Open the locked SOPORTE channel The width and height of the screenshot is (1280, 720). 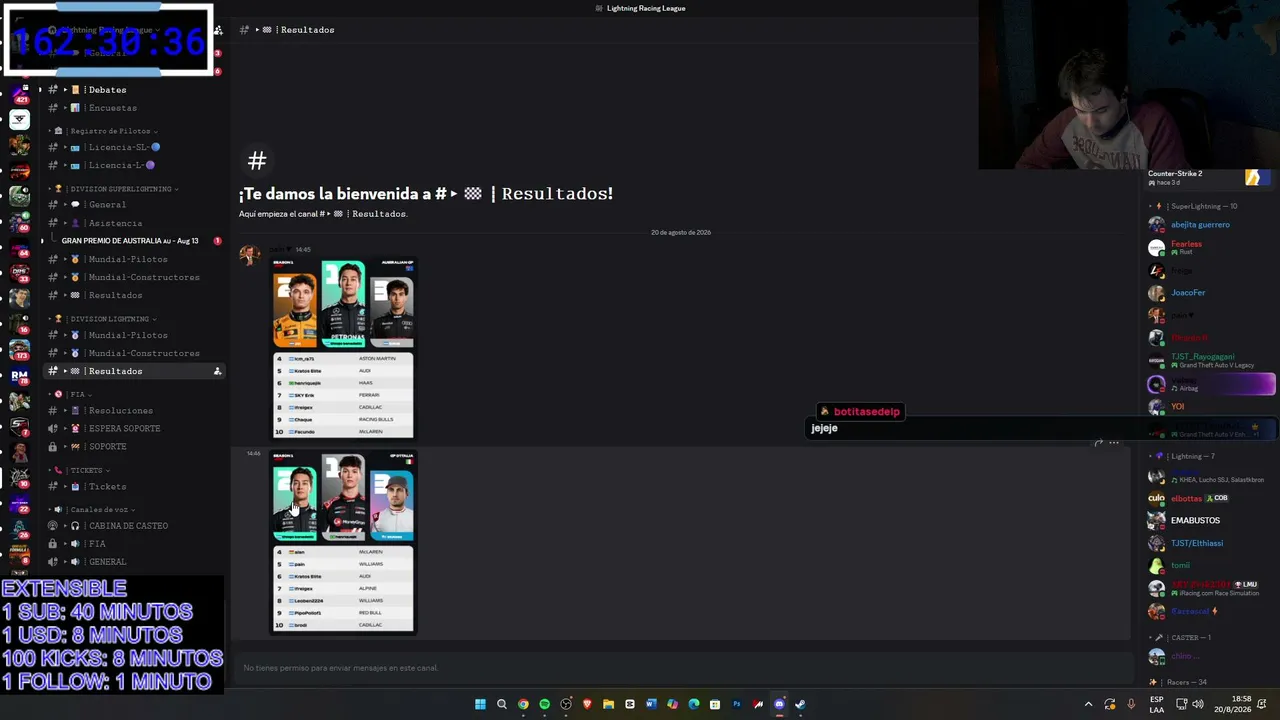click(x=133, y=447)
